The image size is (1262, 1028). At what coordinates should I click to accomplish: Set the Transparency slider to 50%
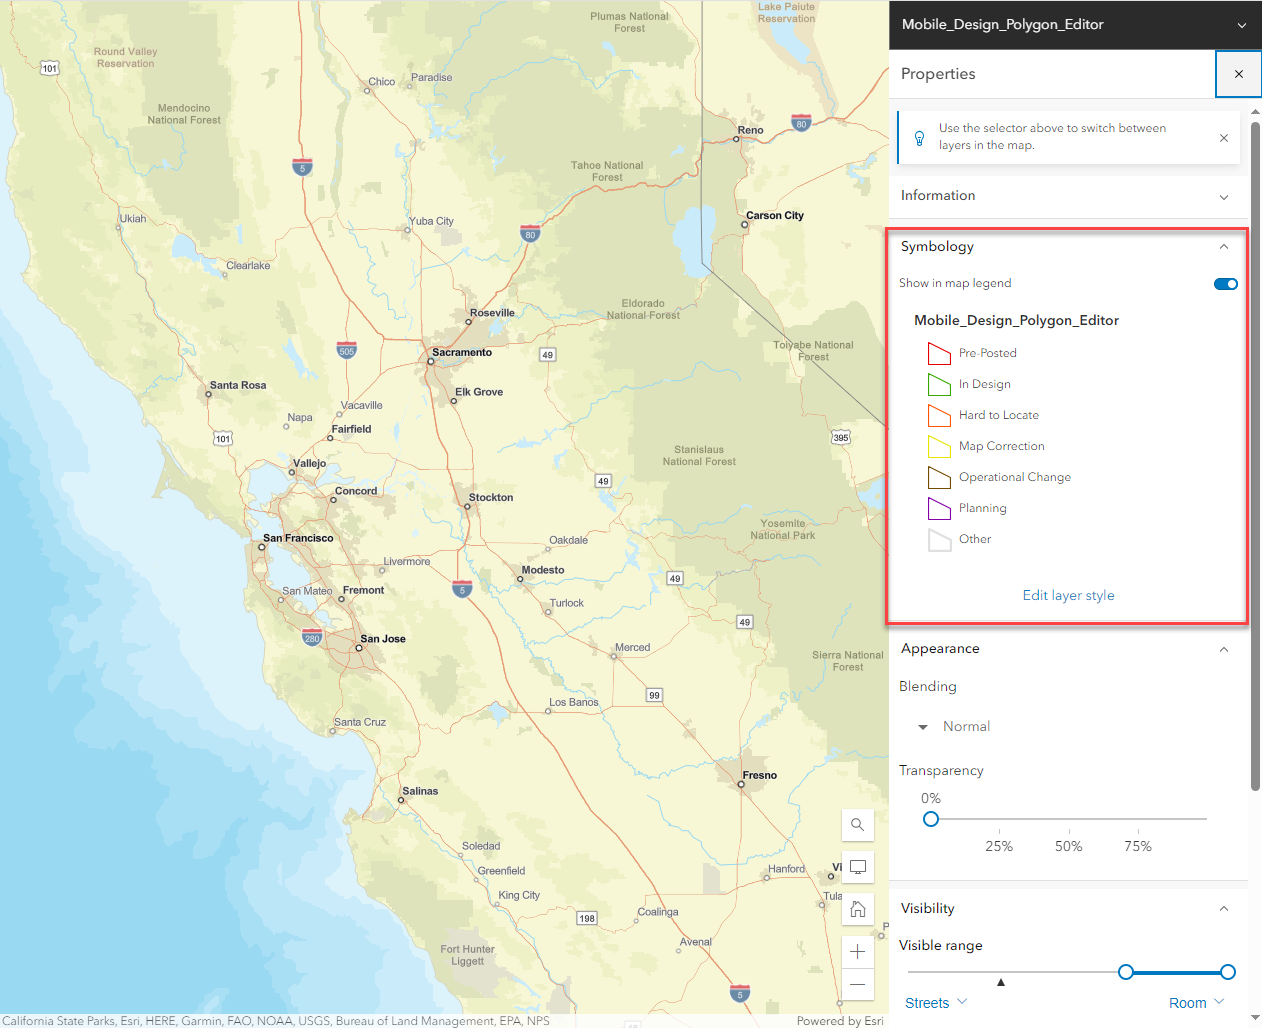point(1068,819)
